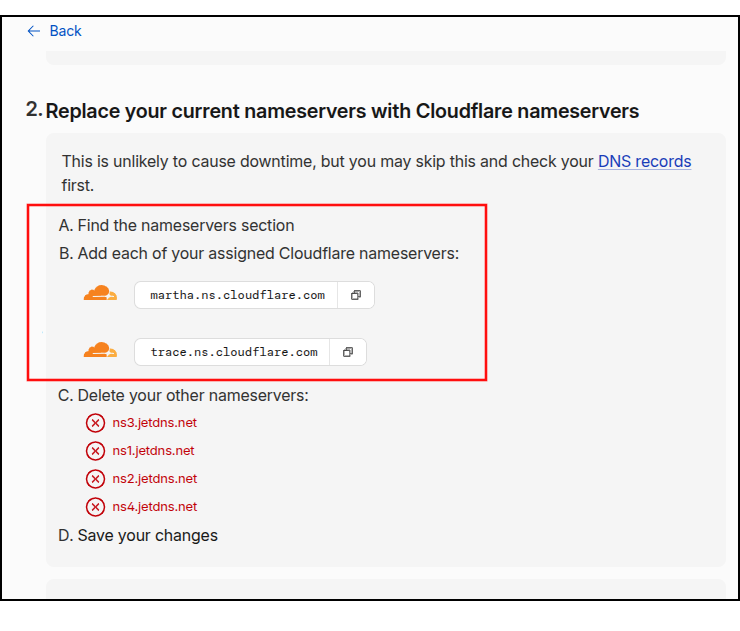Image resolution: width=740 pixels, height=631 pixels.
Task: Click the X icon next to ns4.jetdns.net
Action: coord(95,507)
